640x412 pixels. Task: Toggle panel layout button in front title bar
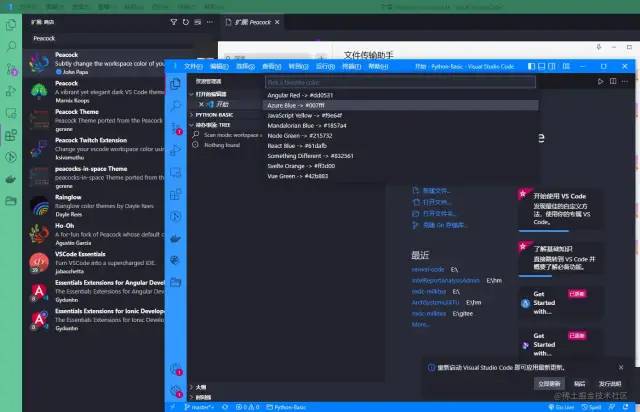click(x=541, y=66)
